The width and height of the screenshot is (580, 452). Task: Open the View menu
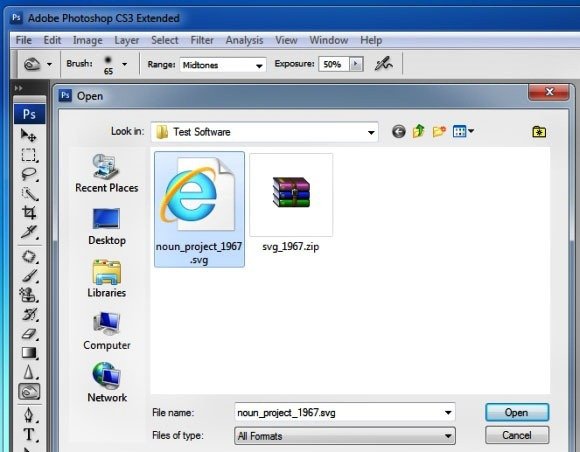[x=286, y=40]
